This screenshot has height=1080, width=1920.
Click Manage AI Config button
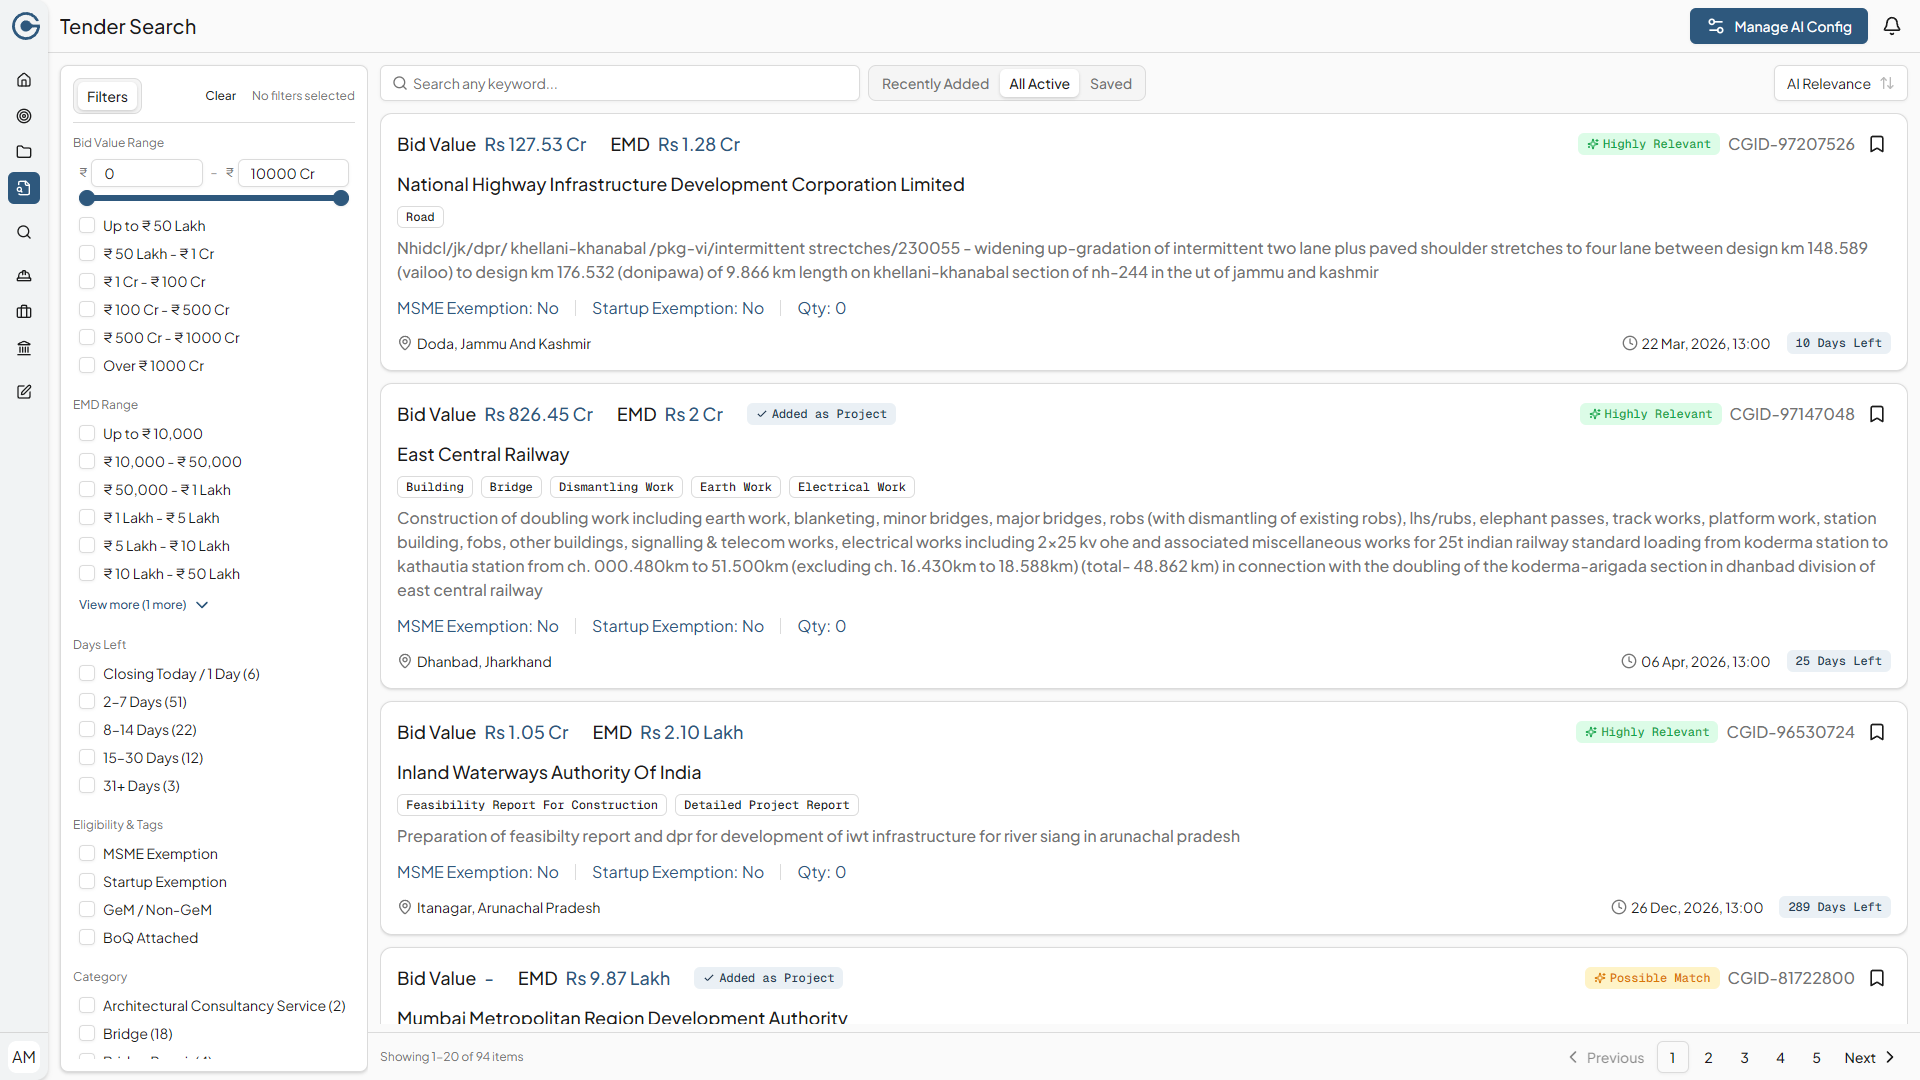tap(1779, 26)
